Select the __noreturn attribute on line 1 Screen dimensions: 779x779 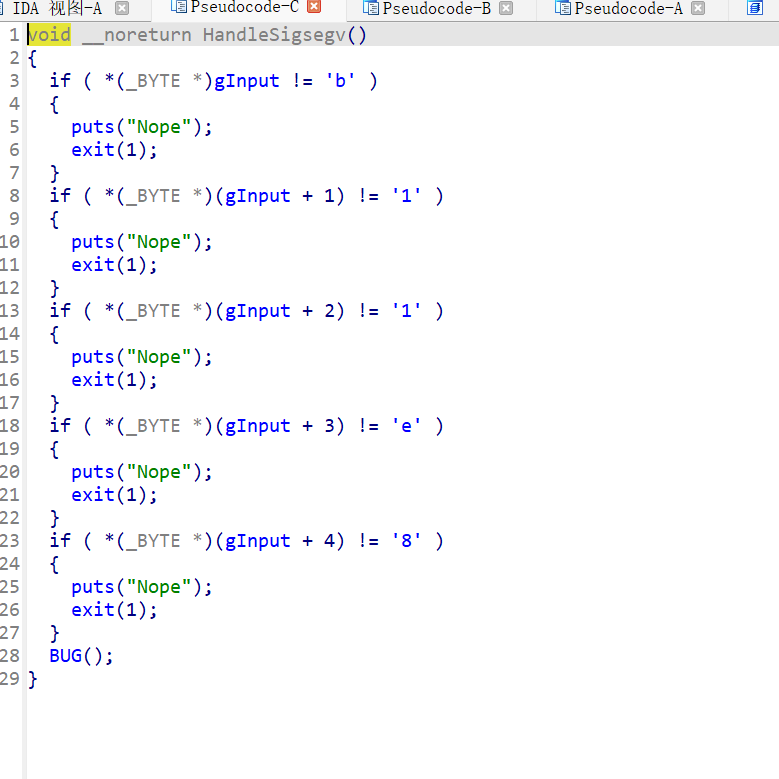pyautogui.click(x=137, y=35)
